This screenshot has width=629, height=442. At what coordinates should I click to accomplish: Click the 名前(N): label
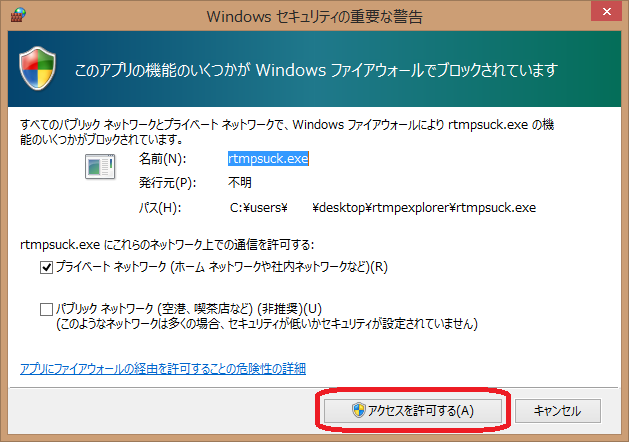coord(161,159)
